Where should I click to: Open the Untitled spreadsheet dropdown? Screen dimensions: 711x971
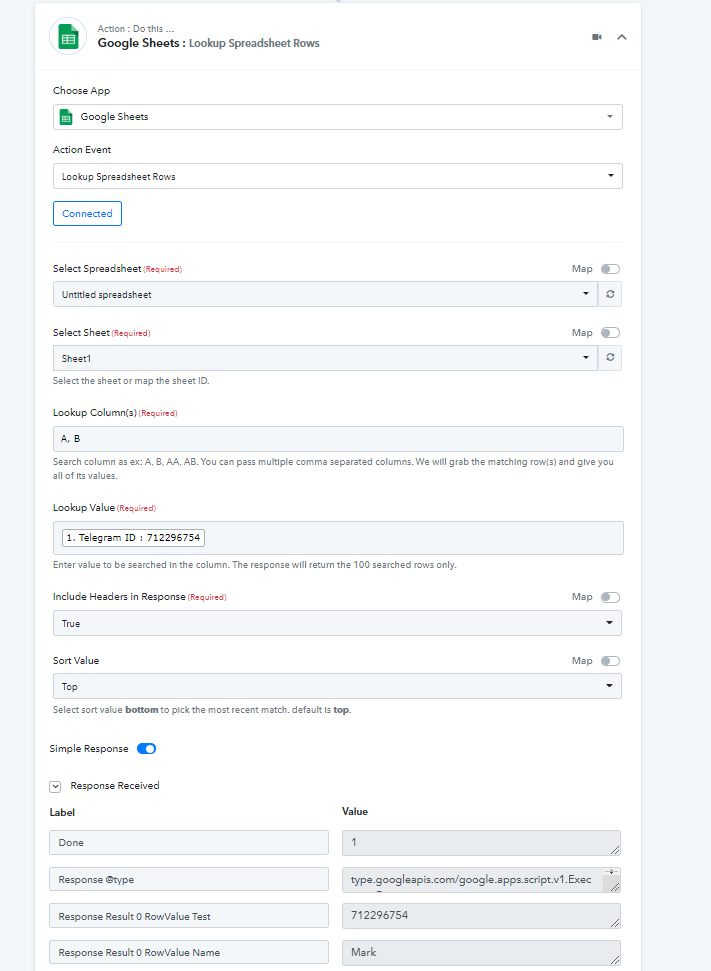click(x=325, y=294)
